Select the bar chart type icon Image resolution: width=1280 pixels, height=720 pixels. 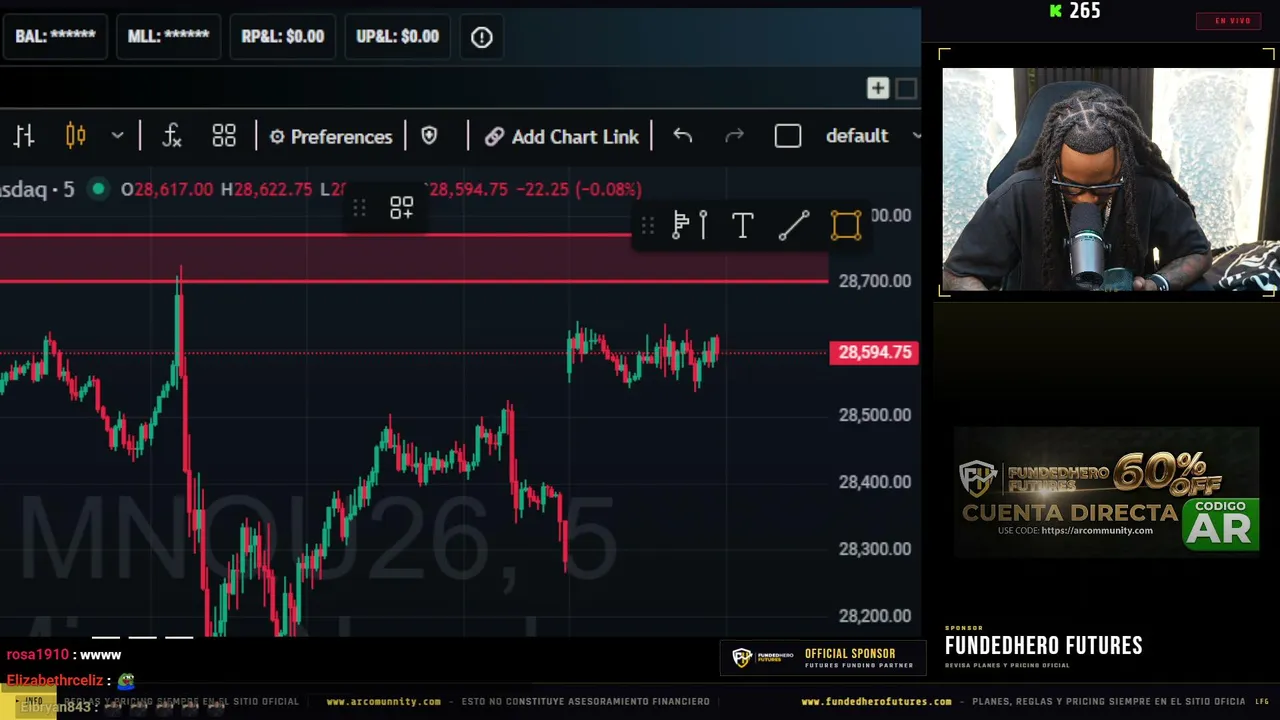coord(24,136)
